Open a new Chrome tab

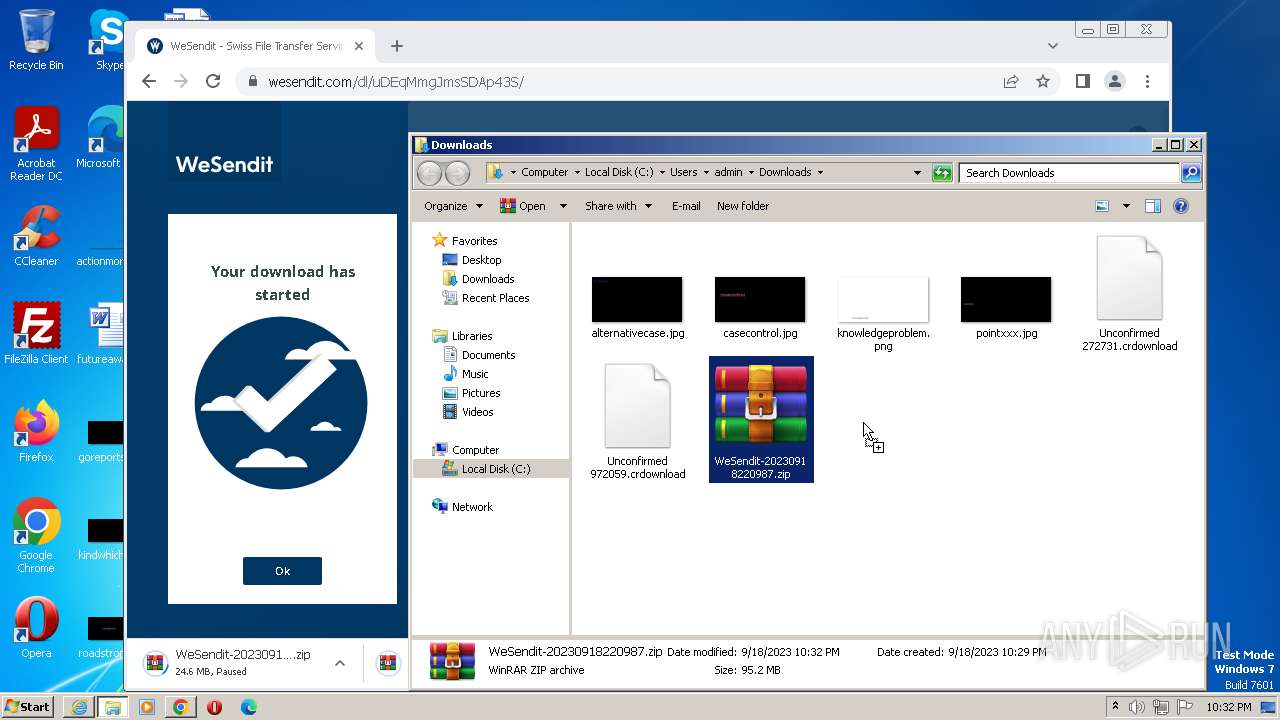397,46
